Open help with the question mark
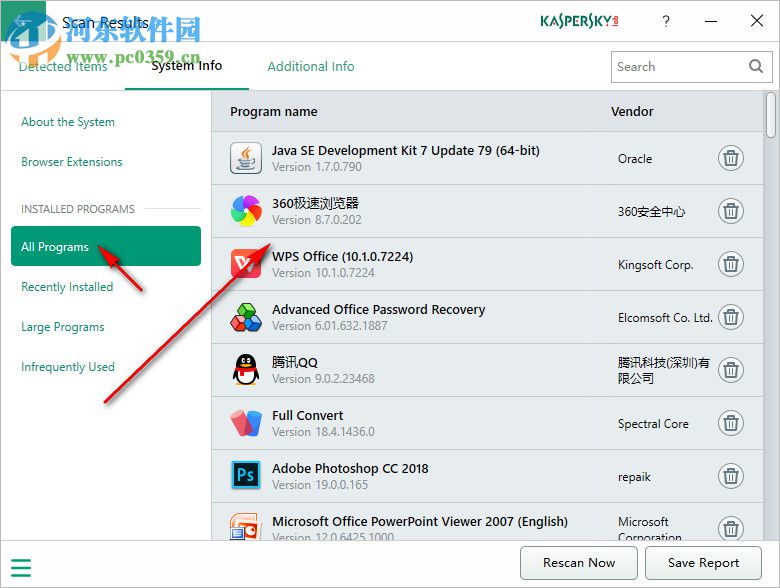 pos(666,21)
